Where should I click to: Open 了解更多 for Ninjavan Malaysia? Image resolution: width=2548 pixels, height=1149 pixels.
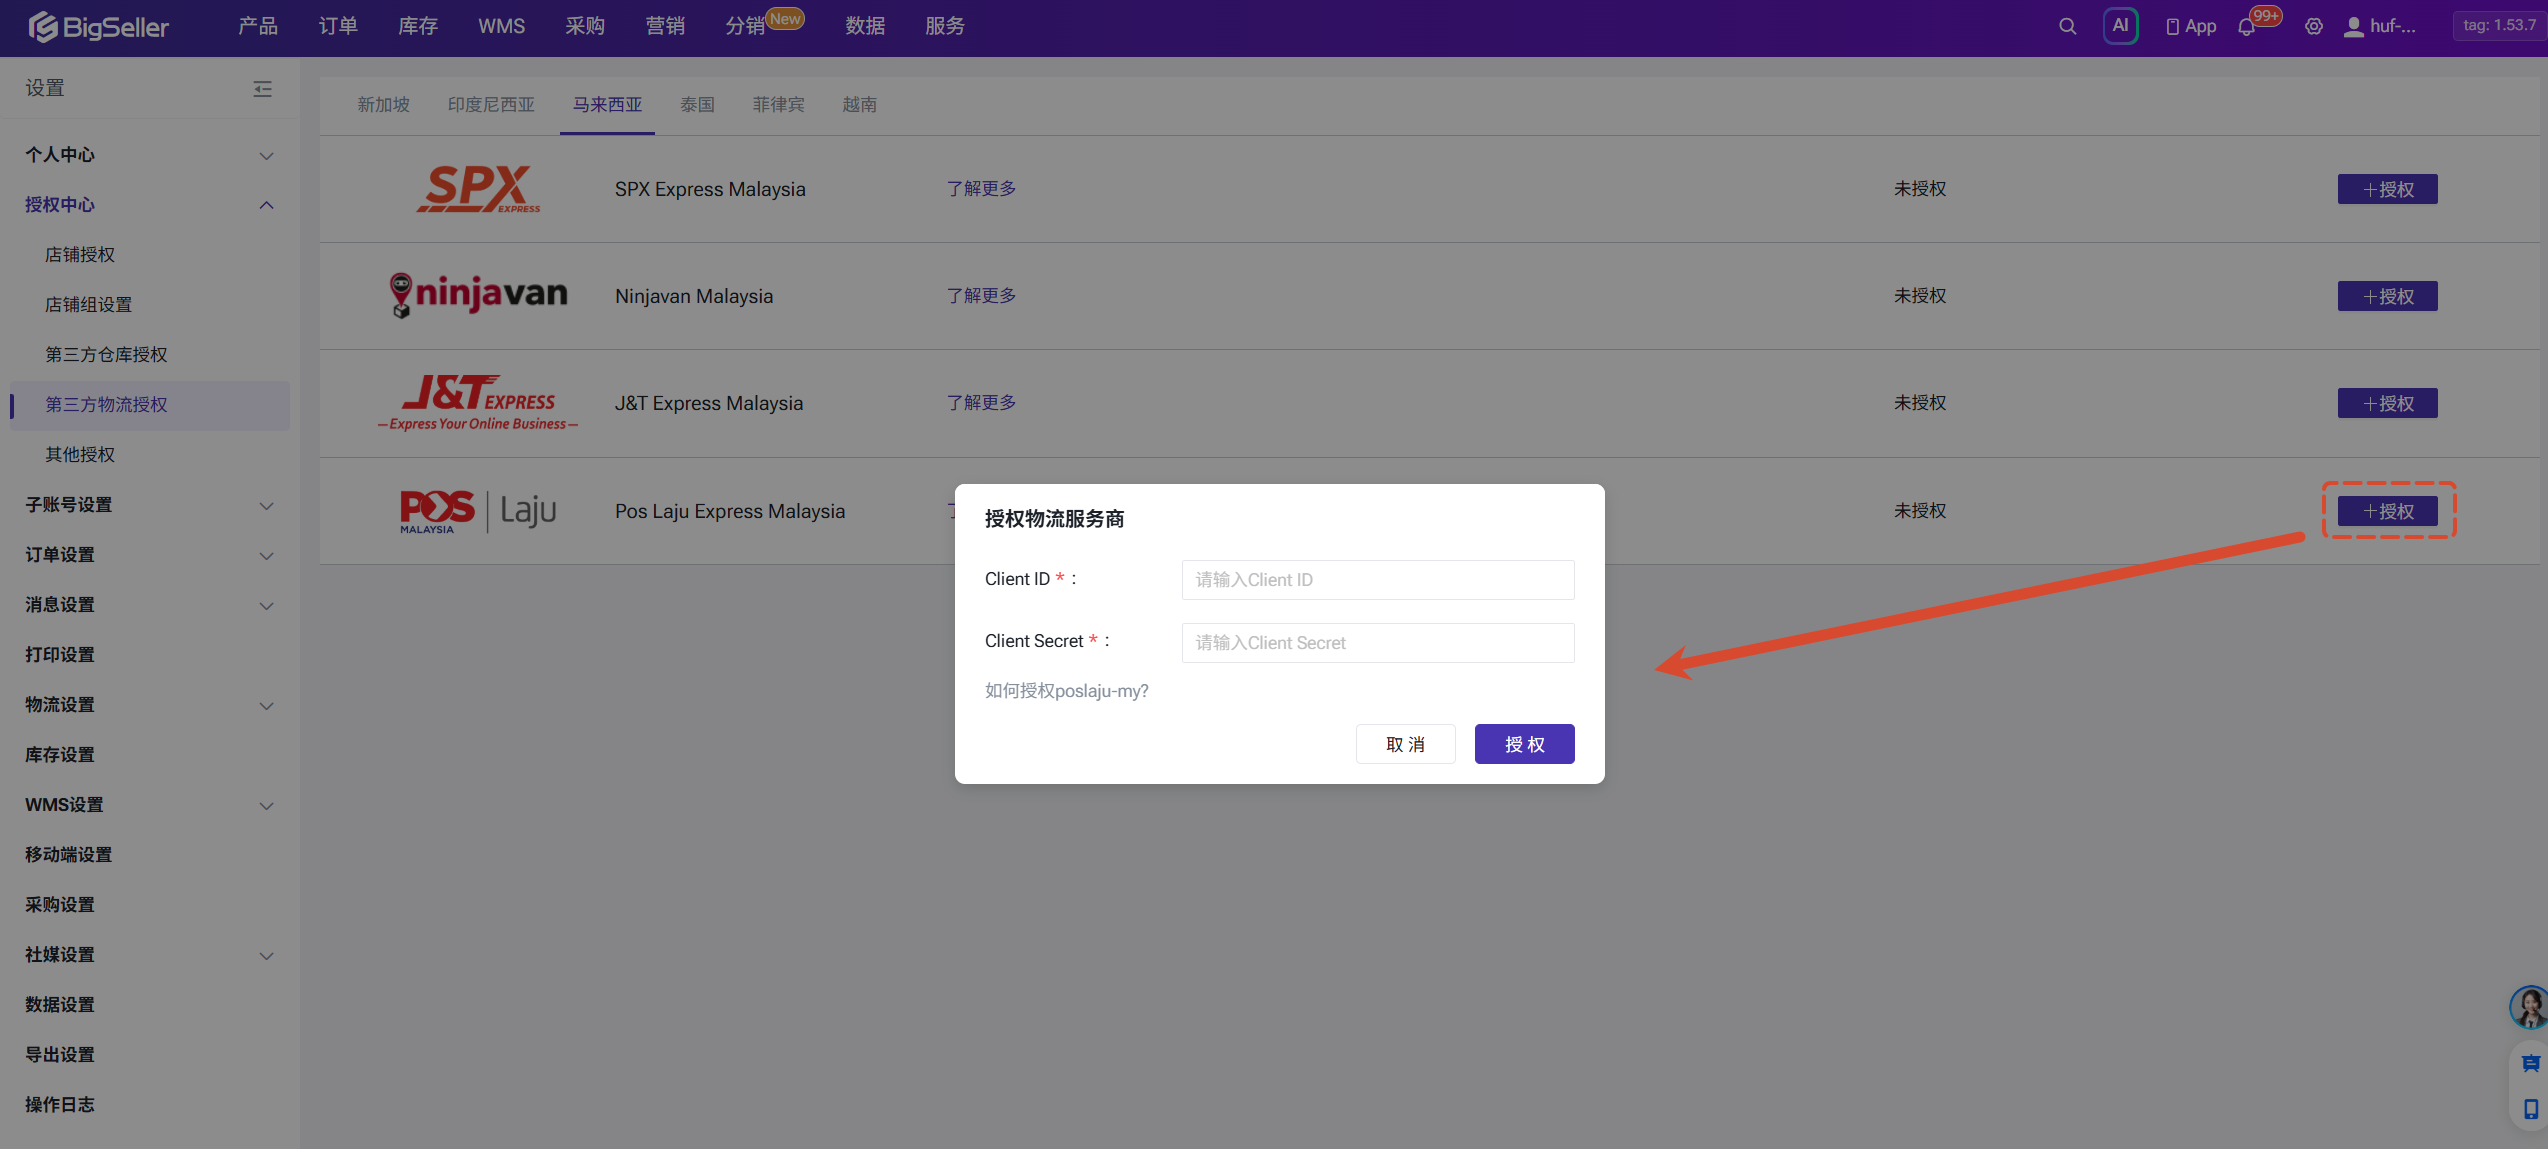tap(981, 296)
